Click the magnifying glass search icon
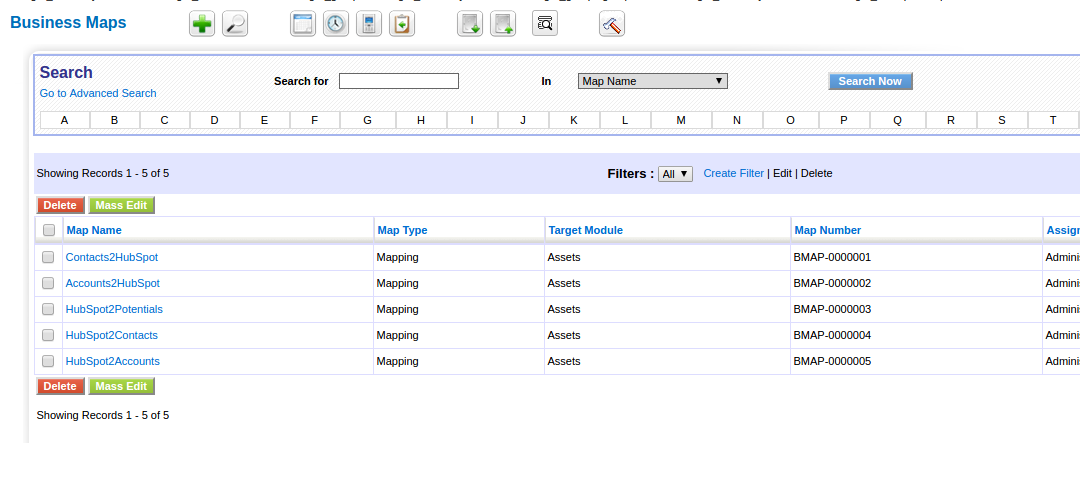This screenshot has height=481, width=1080. pos(235,24)
